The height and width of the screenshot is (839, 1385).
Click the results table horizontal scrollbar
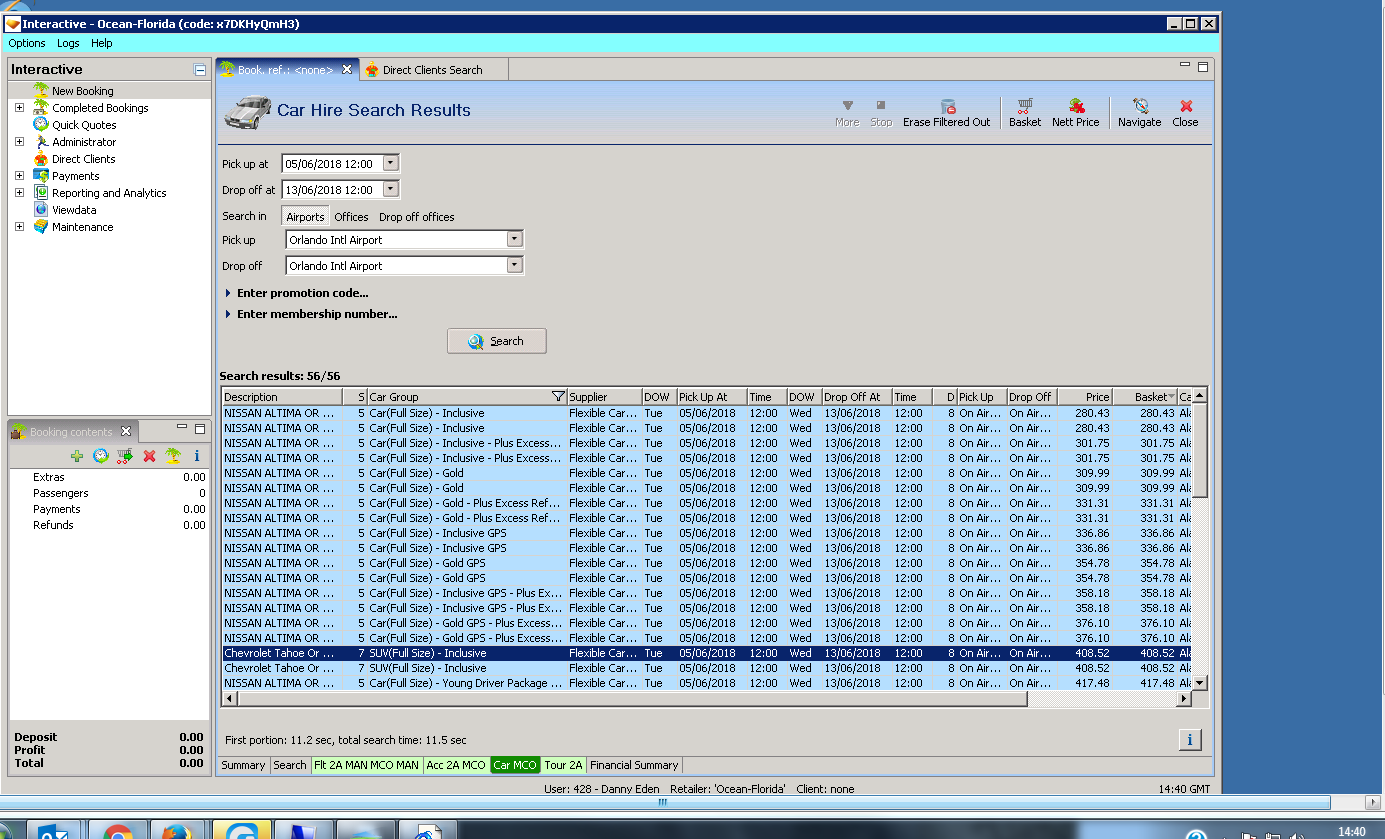pyautogui.click(x=630, y=699)
